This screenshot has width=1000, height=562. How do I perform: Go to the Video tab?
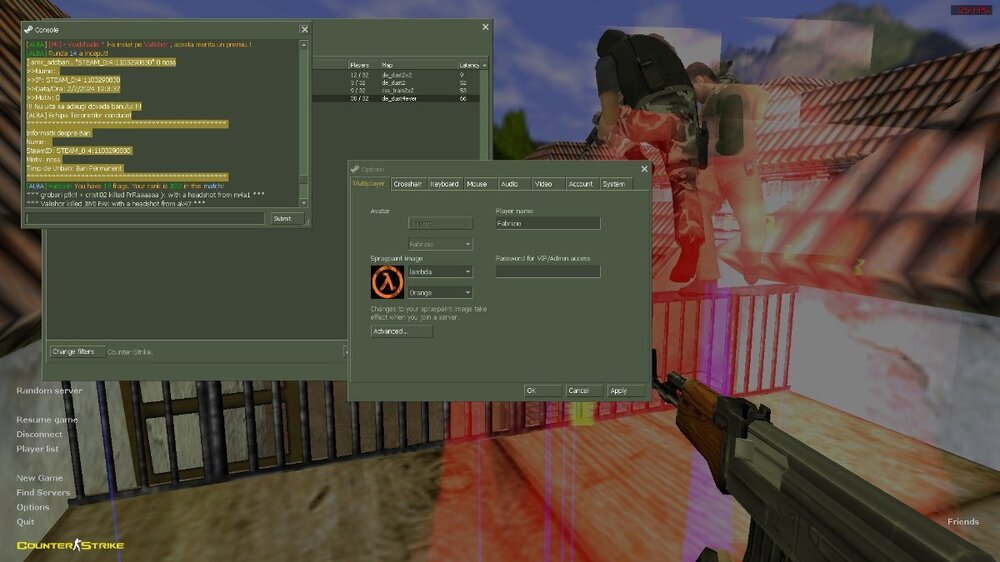pos(543,184)
